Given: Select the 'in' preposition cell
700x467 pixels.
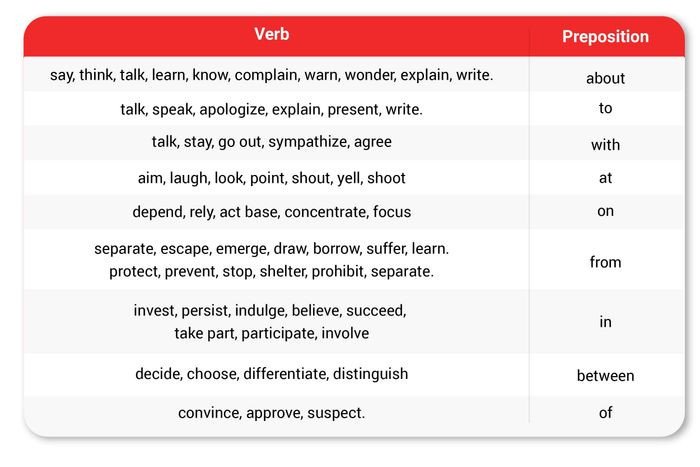Looking at the screenshot, I should pos(605,322).
